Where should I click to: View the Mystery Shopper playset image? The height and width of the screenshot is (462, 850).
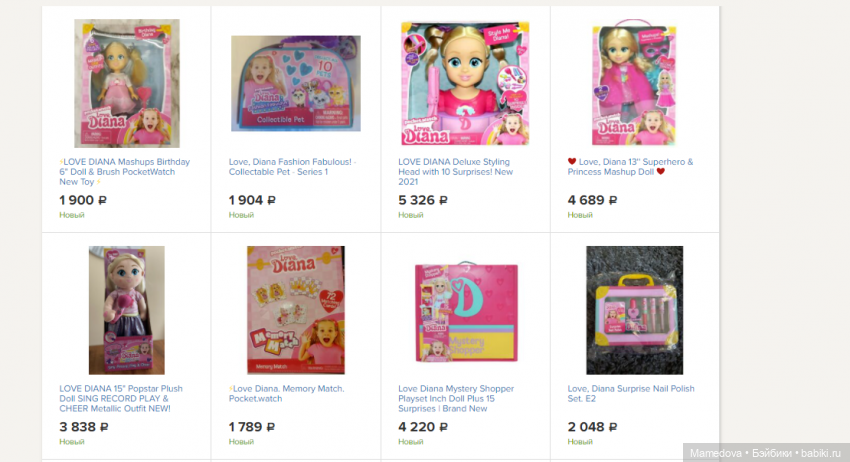tap(466, 311)
